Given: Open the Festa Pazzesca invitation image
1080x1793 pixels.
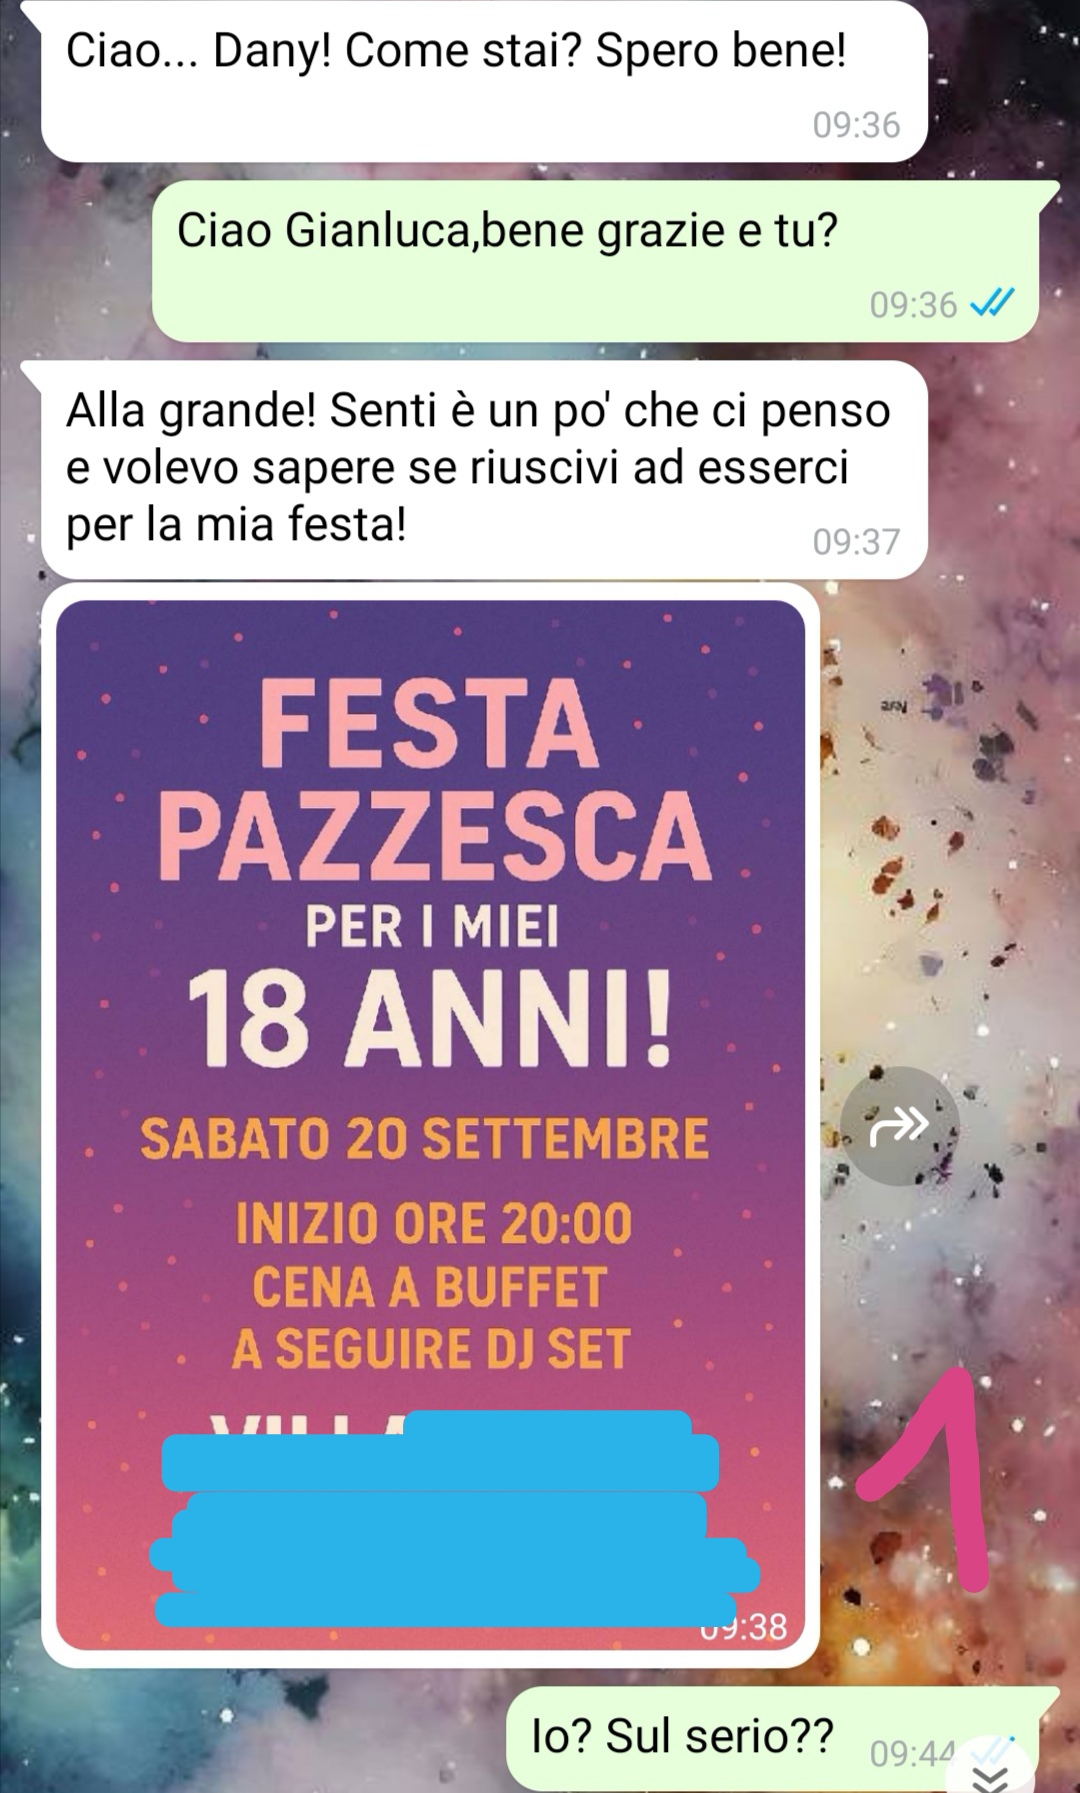Looking at the screenshot, I should (x=431, y=1124).
